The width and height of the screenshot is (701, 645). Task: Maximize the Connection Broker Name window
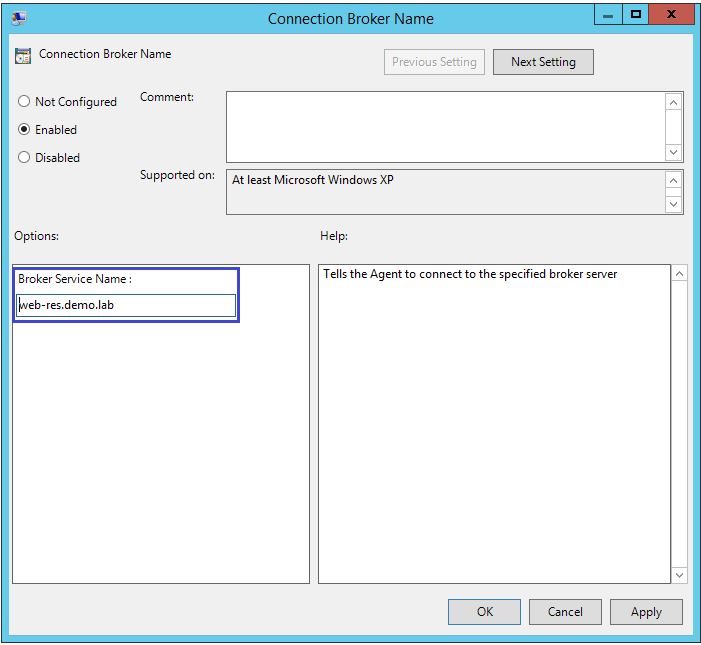635,15
